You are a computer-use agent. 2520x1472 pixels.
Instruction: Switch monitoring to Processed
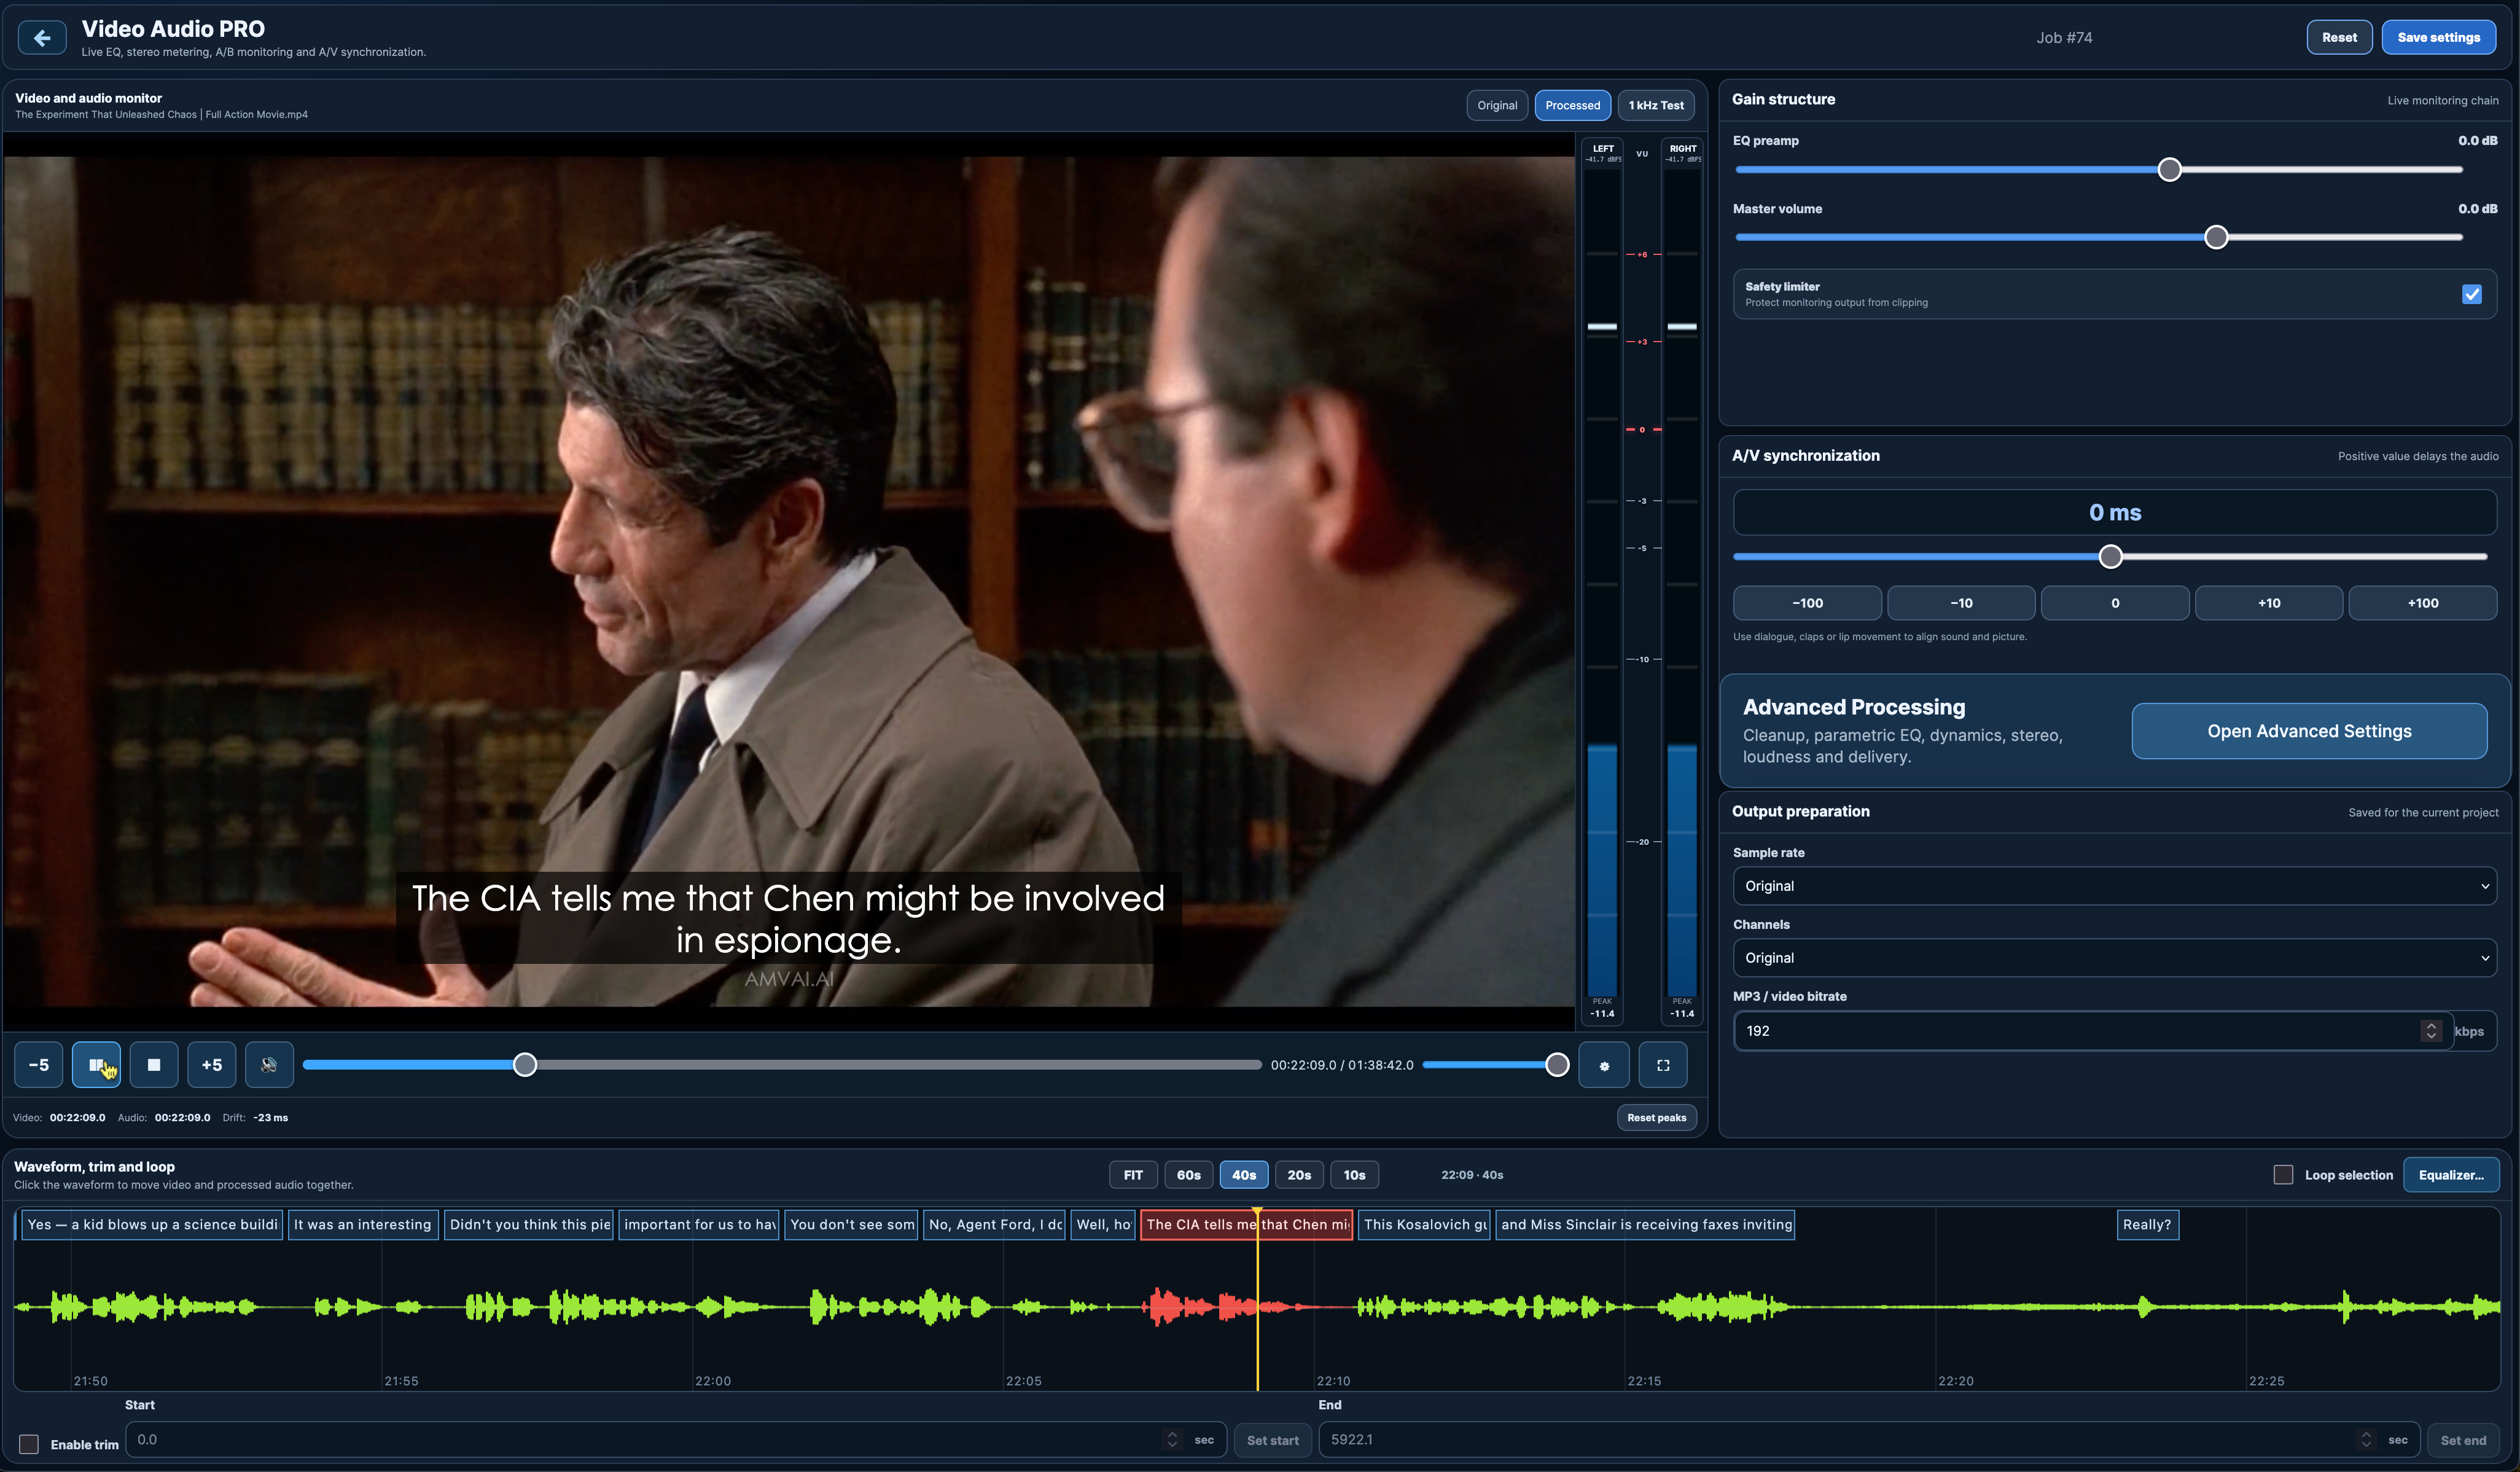click(1572, 105)
